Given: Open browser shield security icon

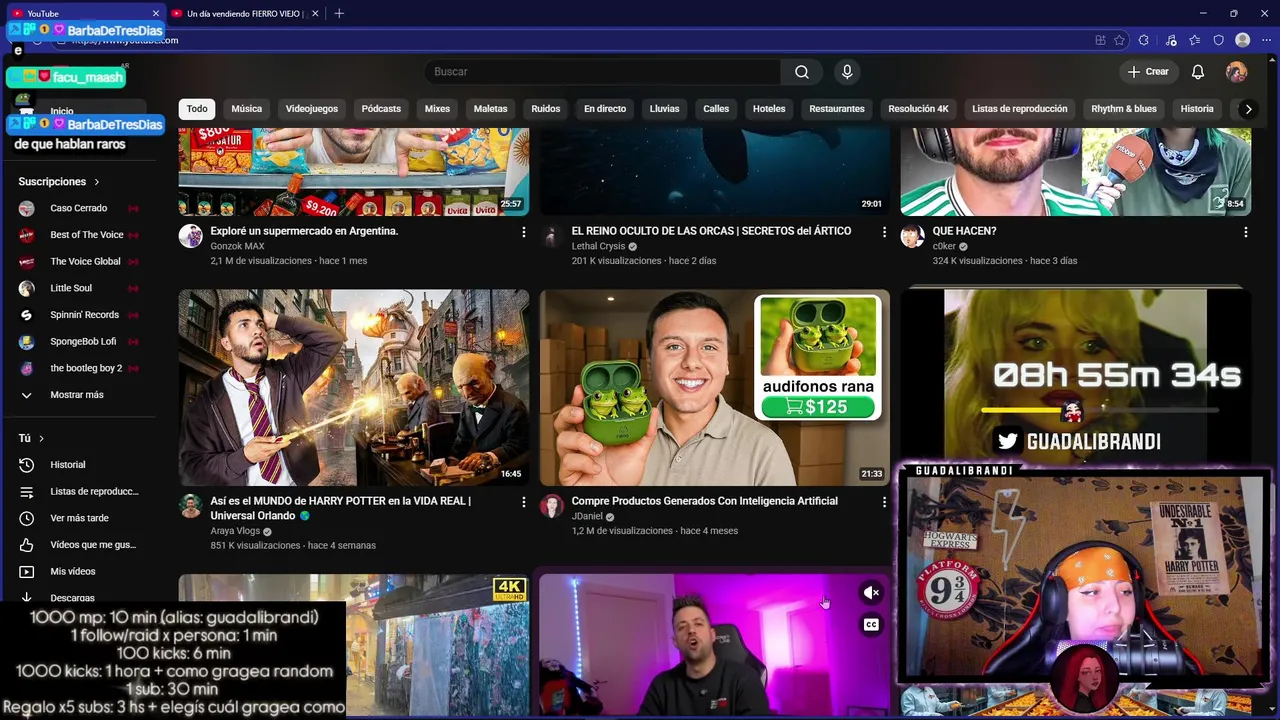Looking at the screenshot, I should 1219,40.
